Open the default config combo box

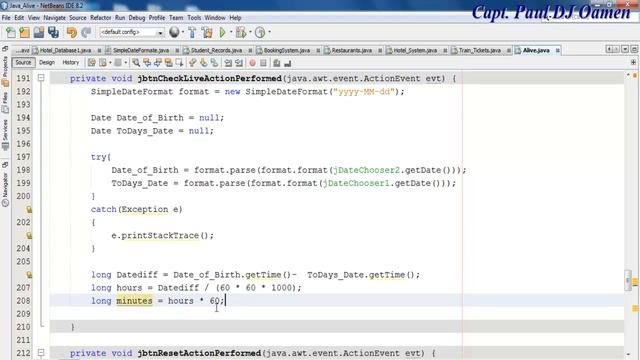click(131, 32)
